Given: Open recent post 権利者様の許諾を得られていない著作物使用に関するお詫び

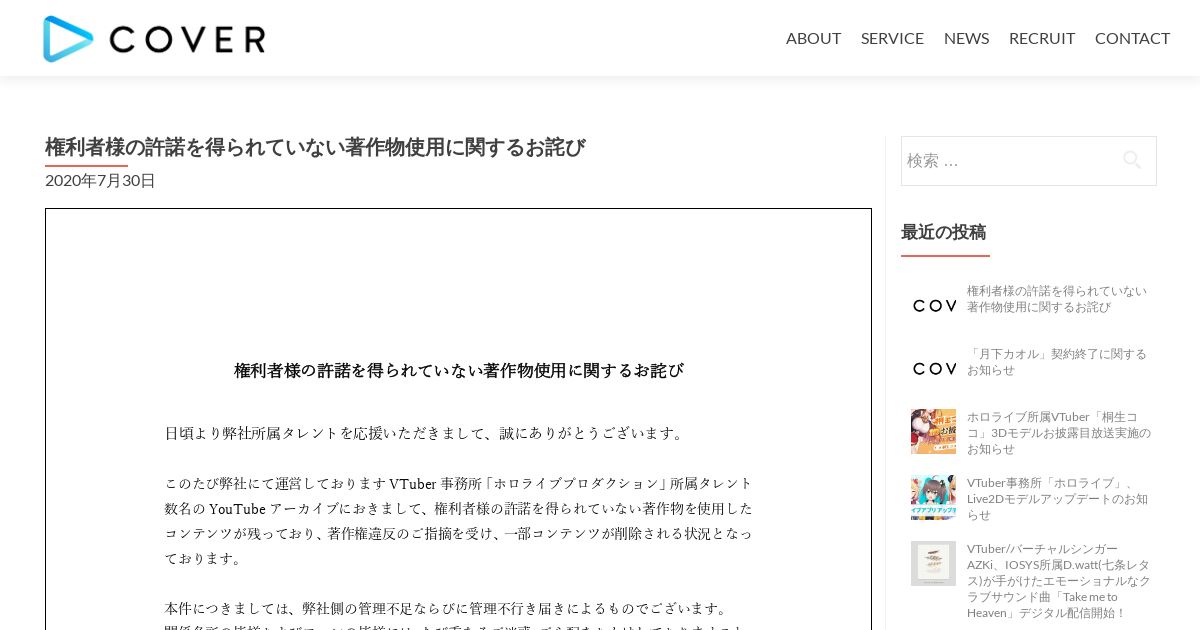Looking at the screenshot, I should point(1057,299).
